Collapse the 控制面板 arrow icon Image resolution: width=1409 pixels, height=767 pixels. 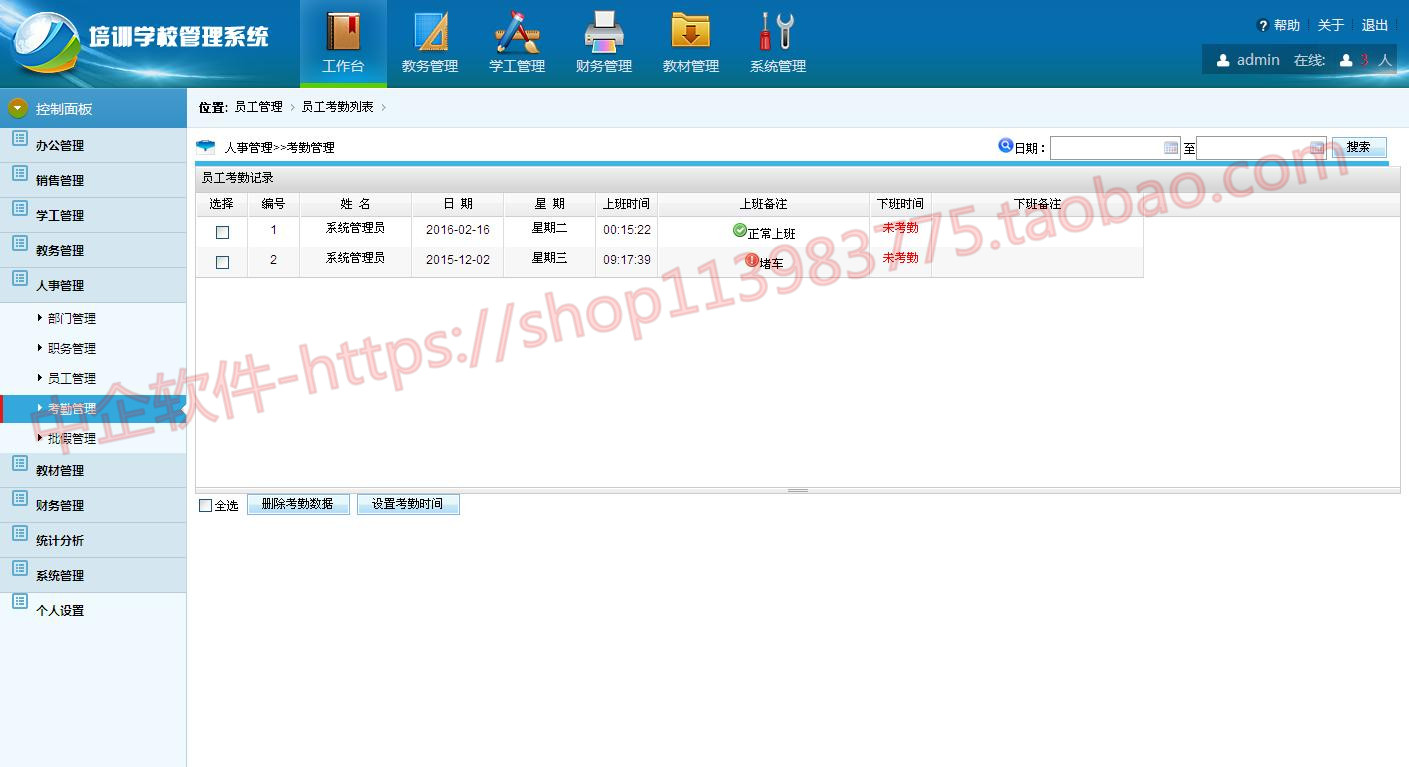tap(18, 108)
